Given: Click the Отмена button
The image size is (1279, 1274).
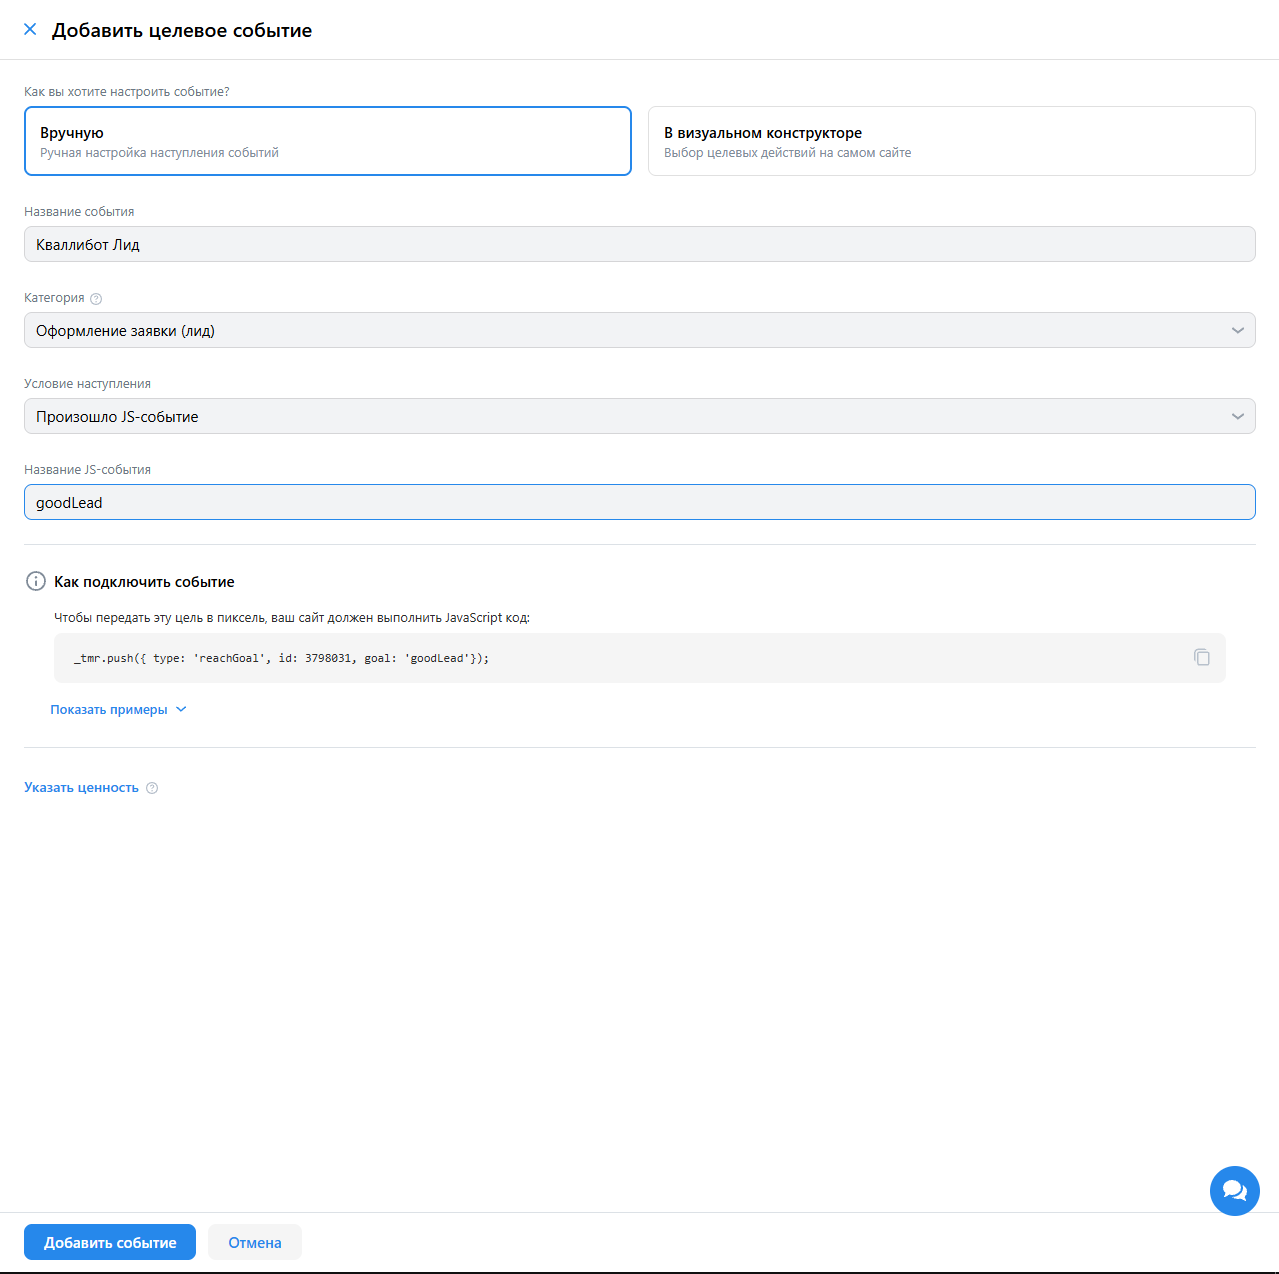Looking at the screenshot, I should tap(255, 1242).
